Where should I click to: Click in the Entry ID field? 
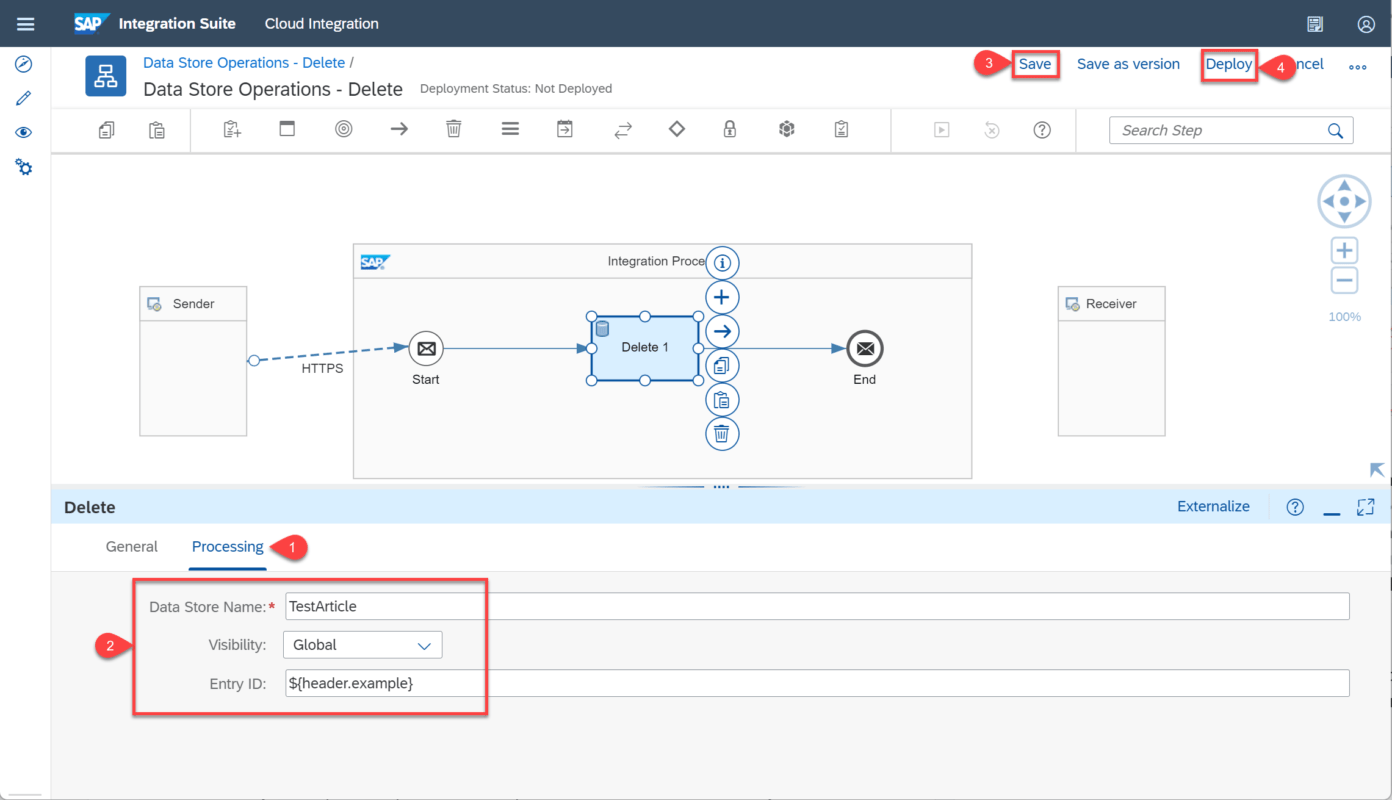(817, 683)
